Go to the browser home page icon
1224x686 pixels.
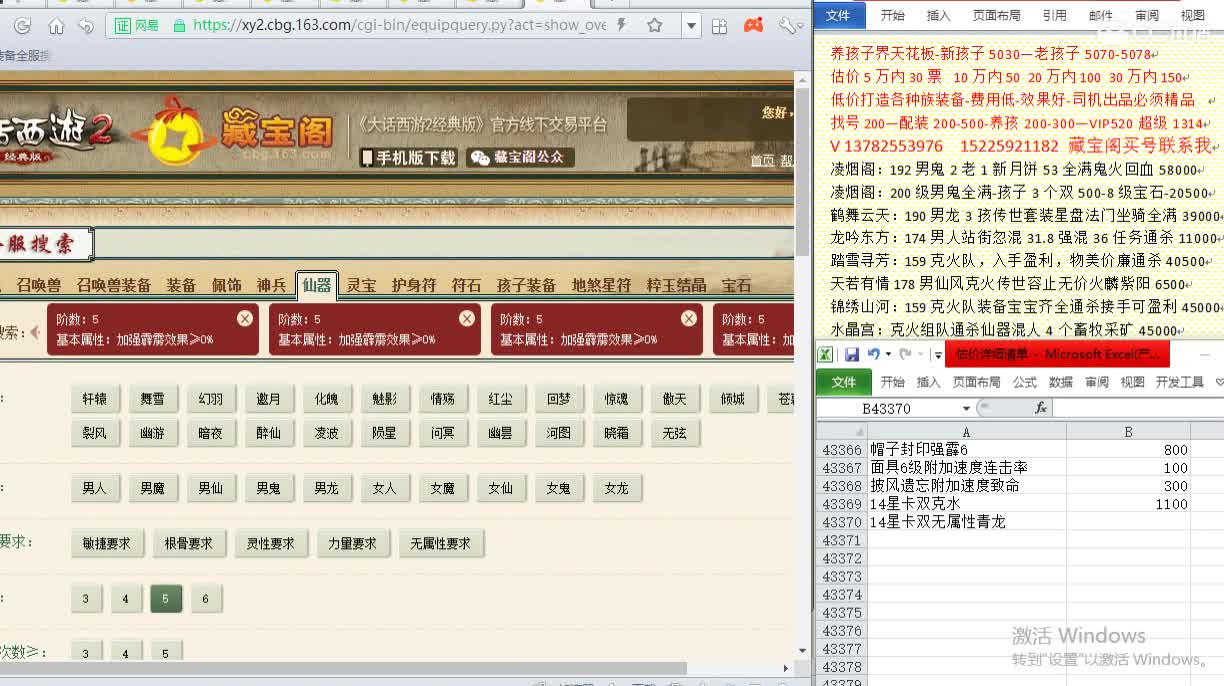(56, 26)
